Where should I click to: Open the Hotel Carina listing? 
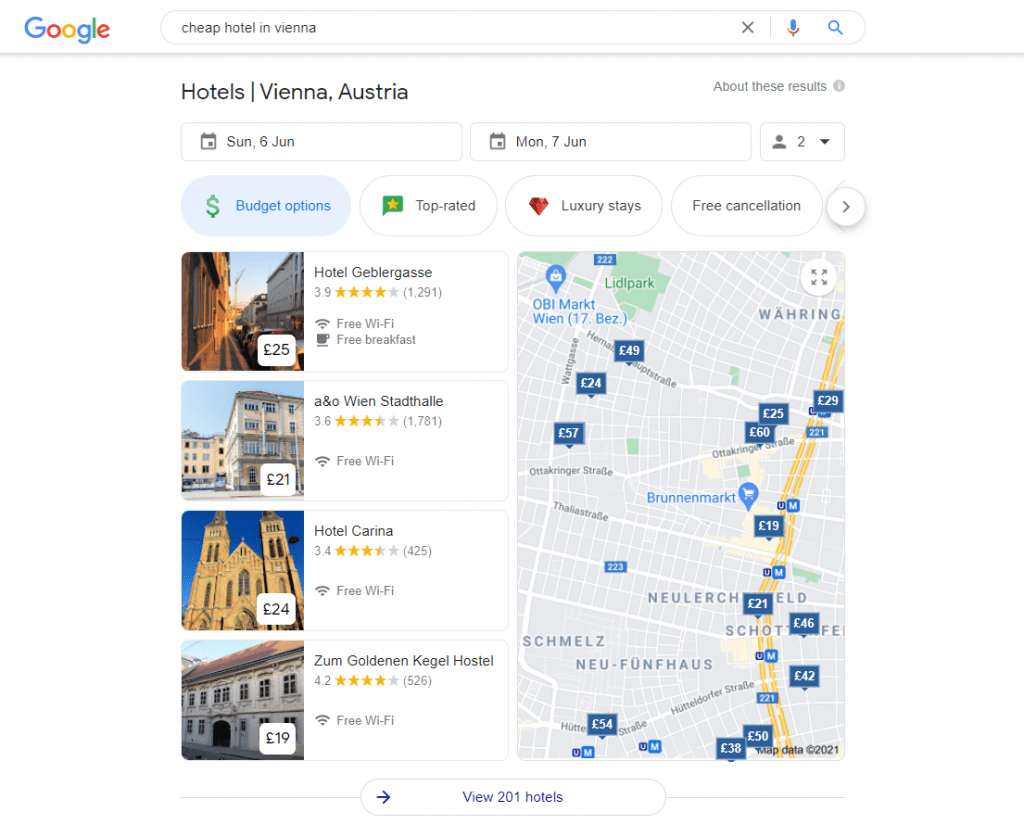tap(355, 530)
